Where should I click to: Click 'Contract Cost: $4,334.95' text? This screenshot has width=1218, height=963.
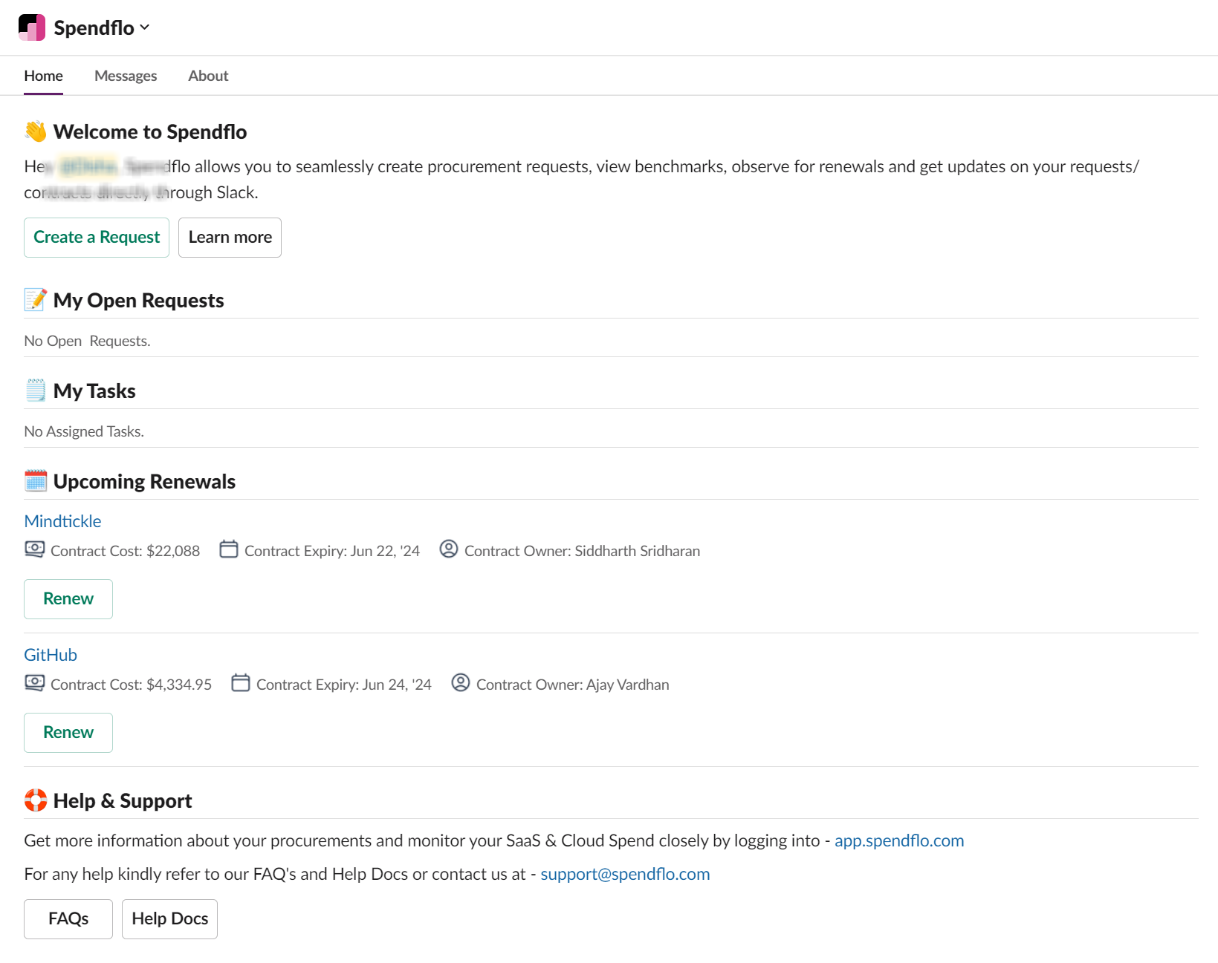click(131, 684)
